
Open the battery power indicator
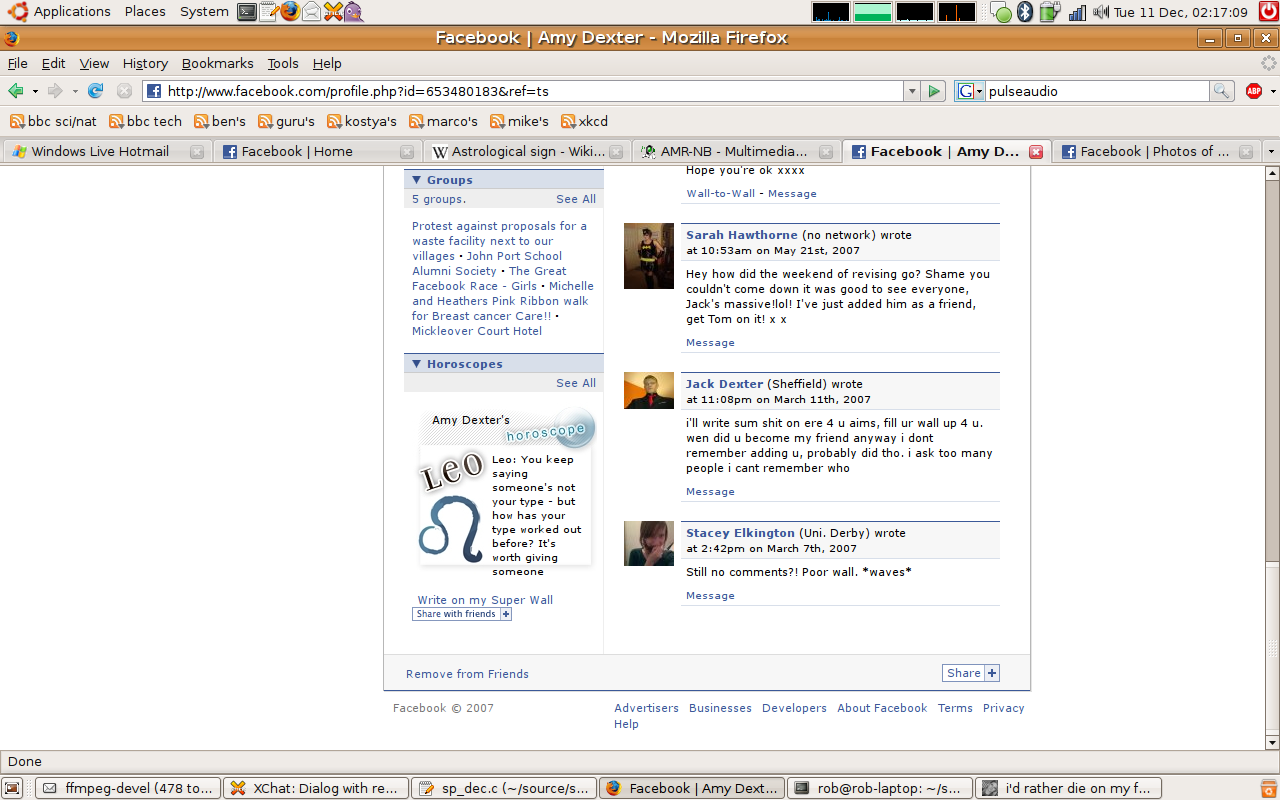pos(1048,12)
